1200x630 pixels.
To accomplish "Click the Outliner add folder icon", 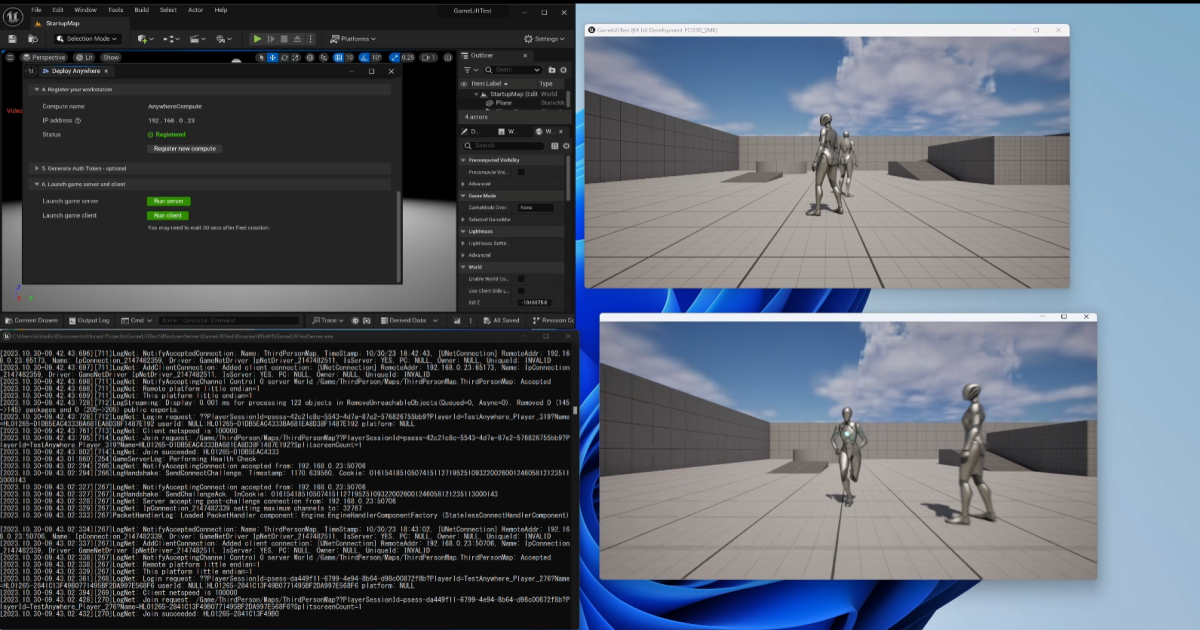I will tap(551, 70).
